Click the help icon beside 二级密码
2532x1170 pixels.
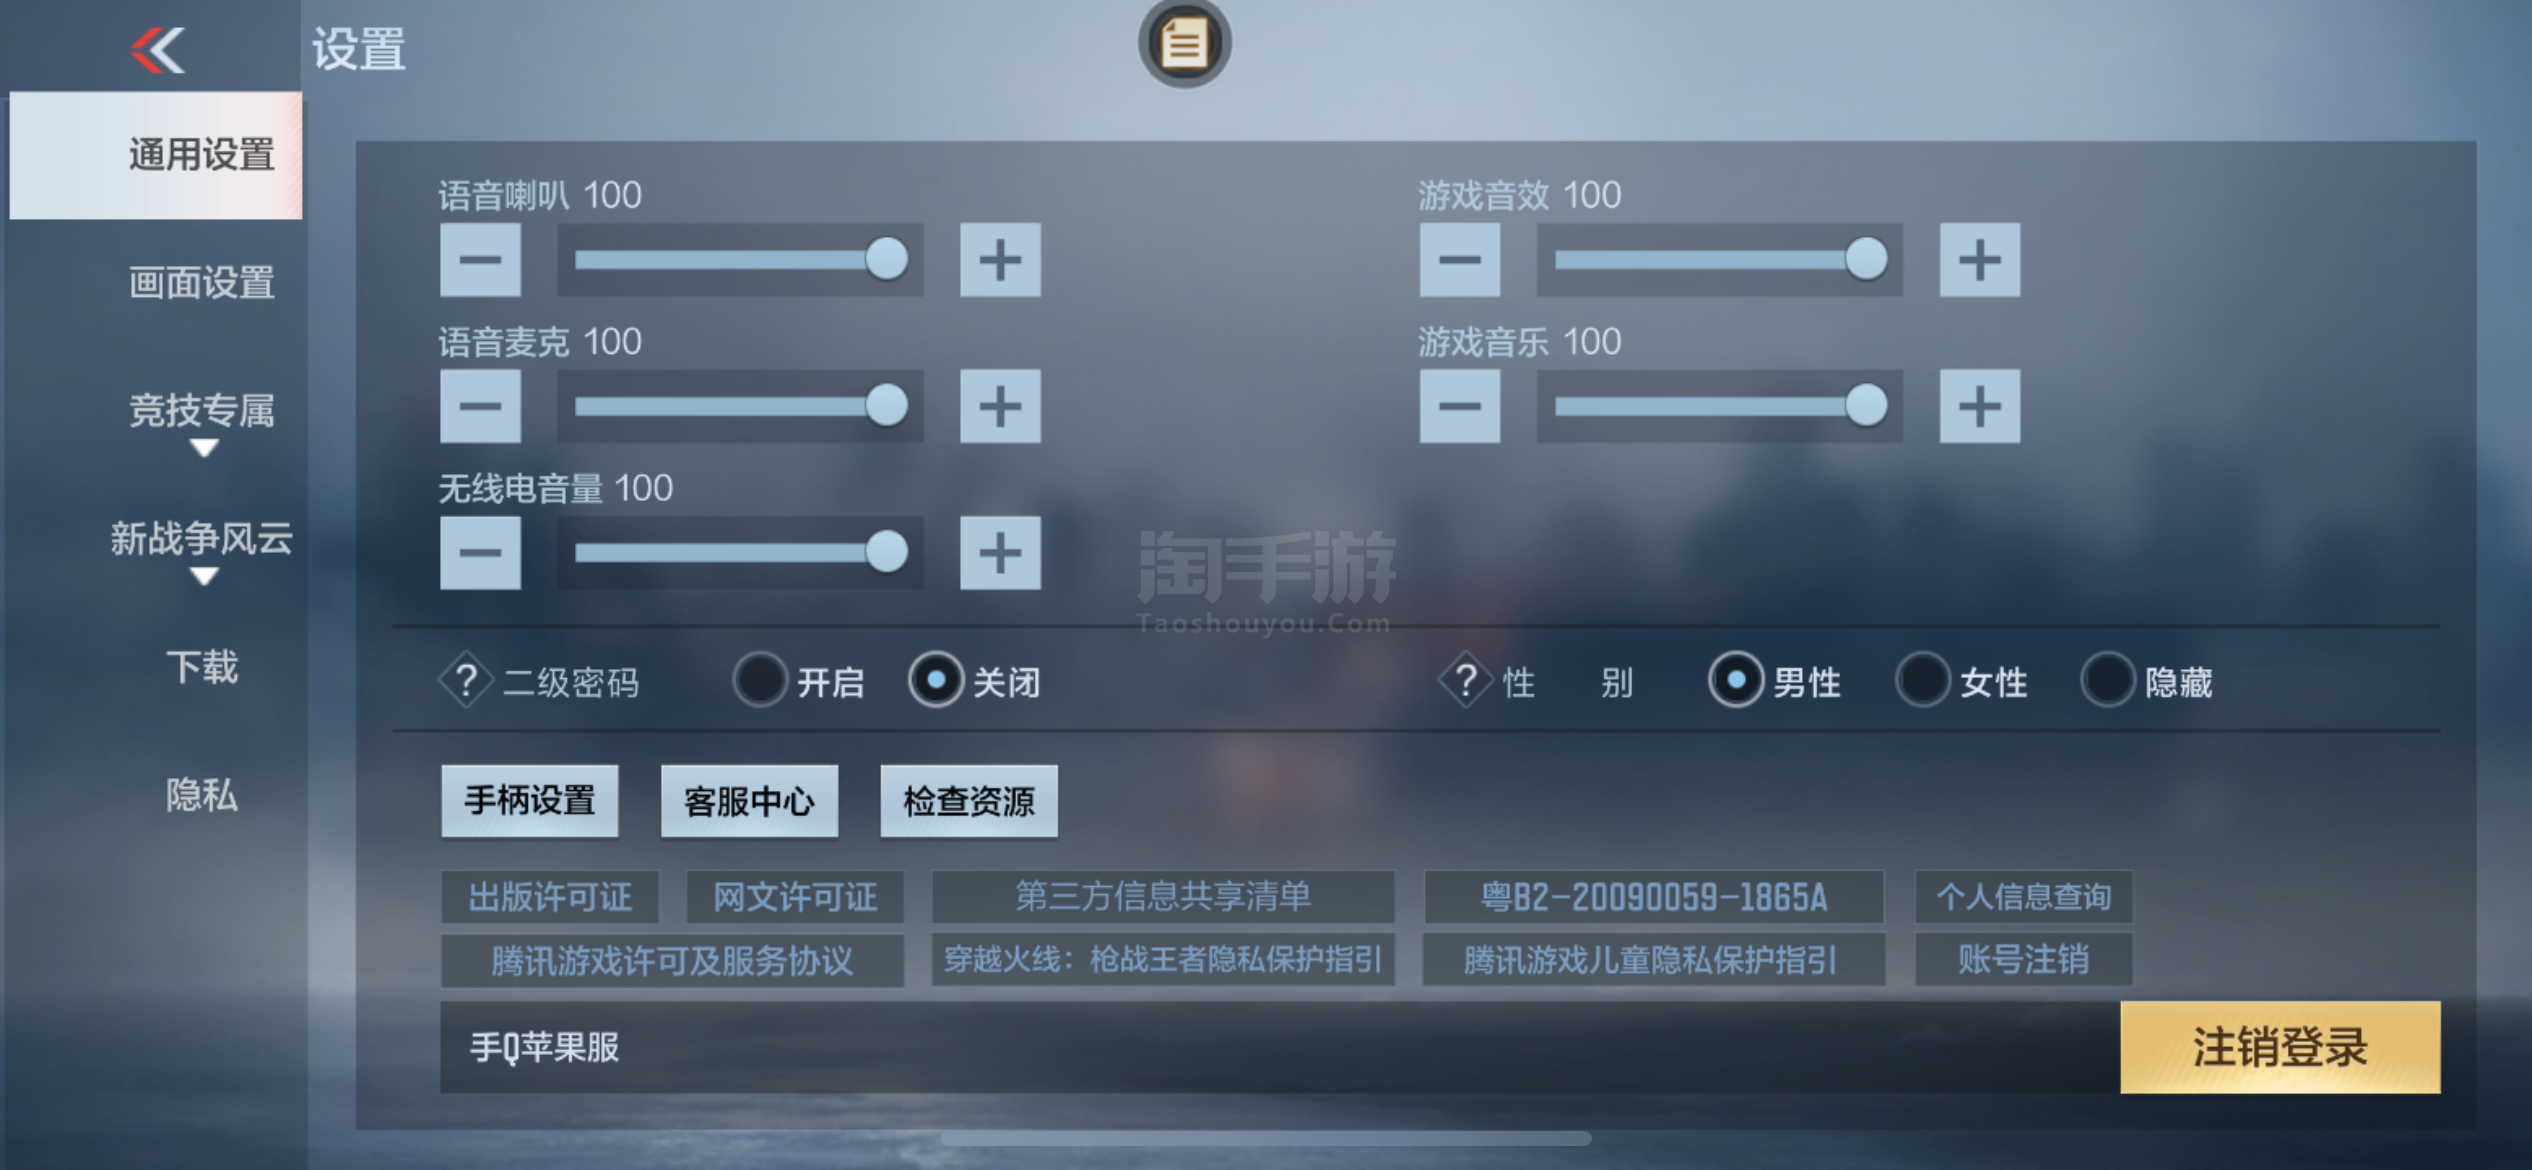pos(466,681)
